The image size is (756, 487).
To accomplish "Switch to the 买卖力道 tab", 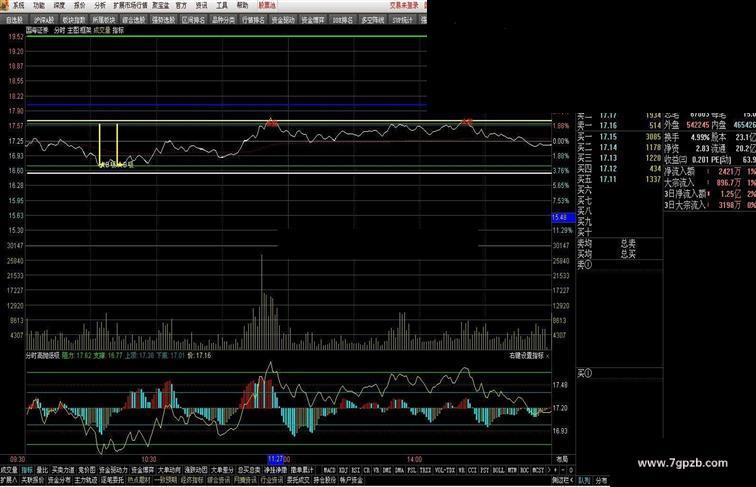I will click(63, 470).
